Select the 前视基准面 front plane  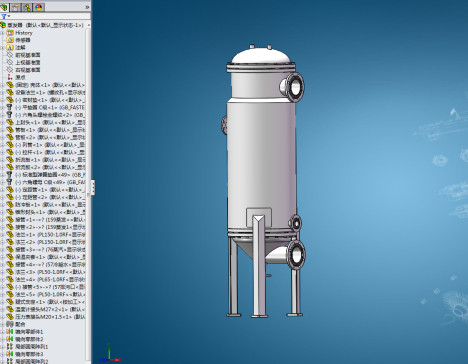point(28,55)
